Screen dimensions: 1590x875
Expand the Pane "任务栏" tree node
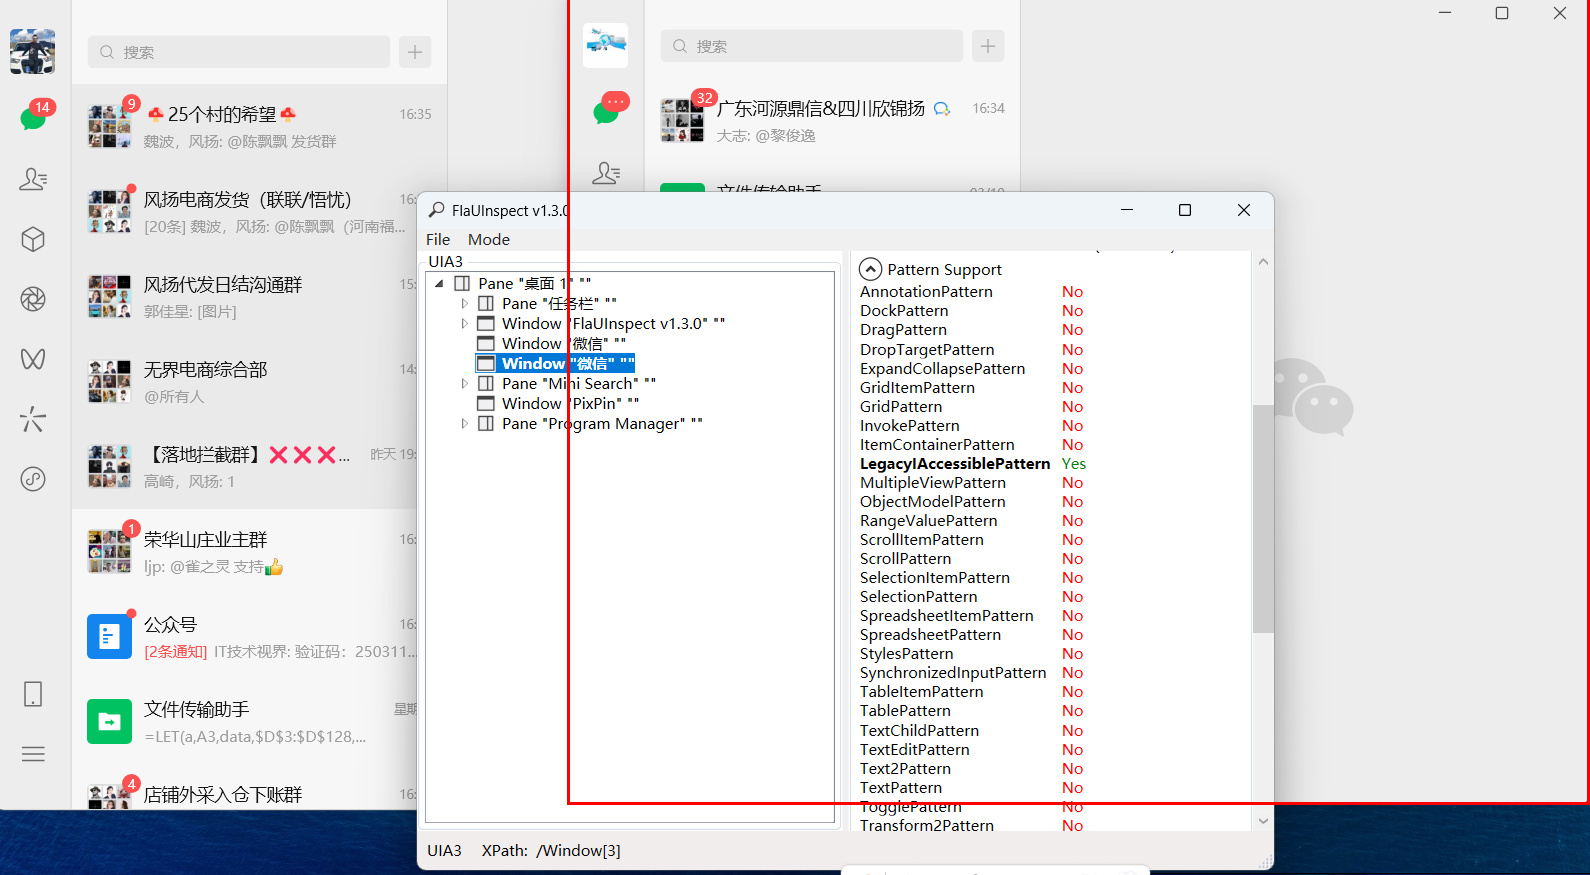click(x=464, y=304)
